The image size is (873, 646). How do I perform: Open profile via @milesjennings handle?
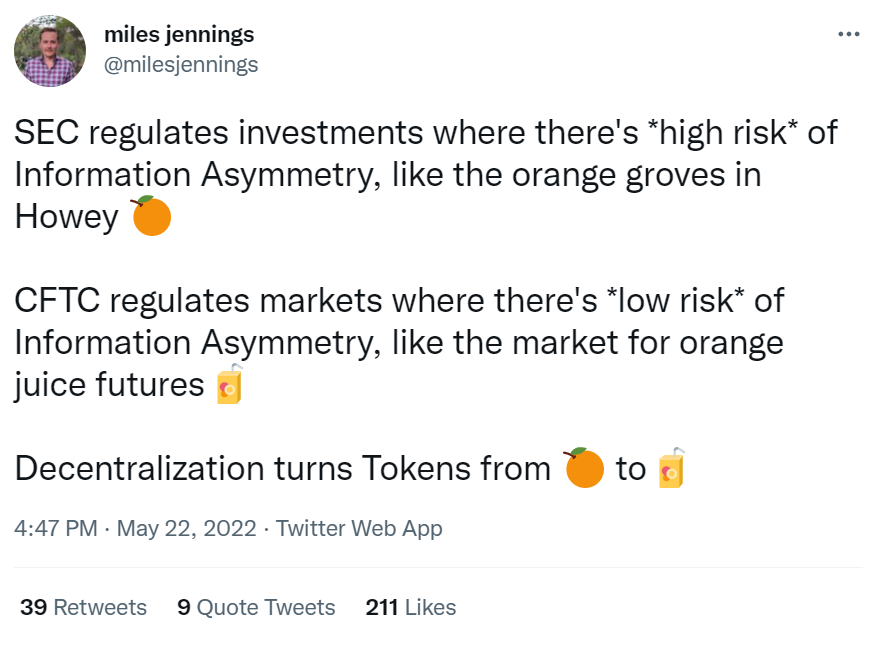[180, 64]
